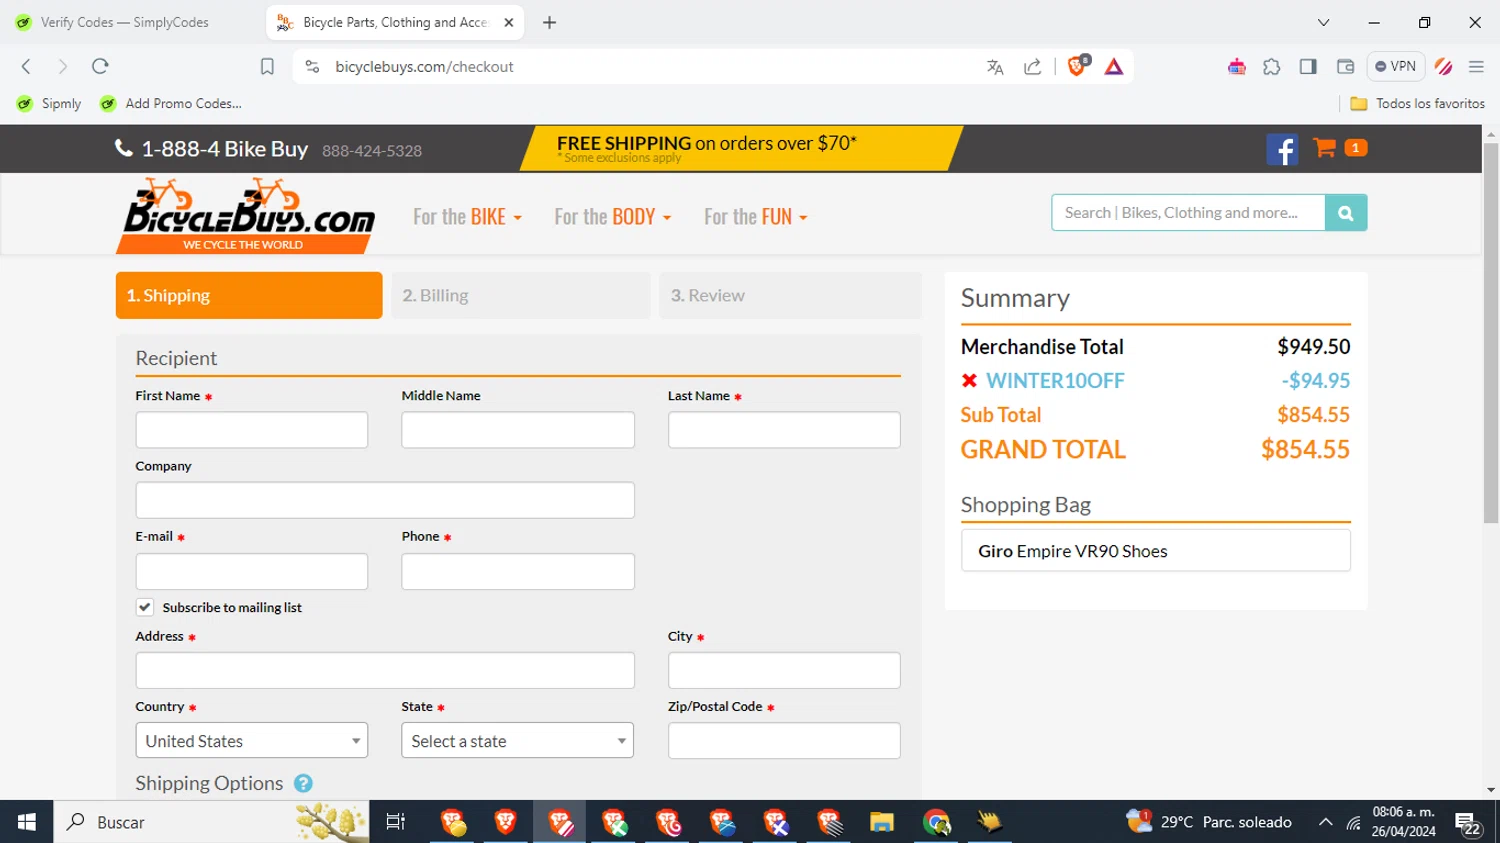Click the search magnifier button

(x=1346, y=213)
